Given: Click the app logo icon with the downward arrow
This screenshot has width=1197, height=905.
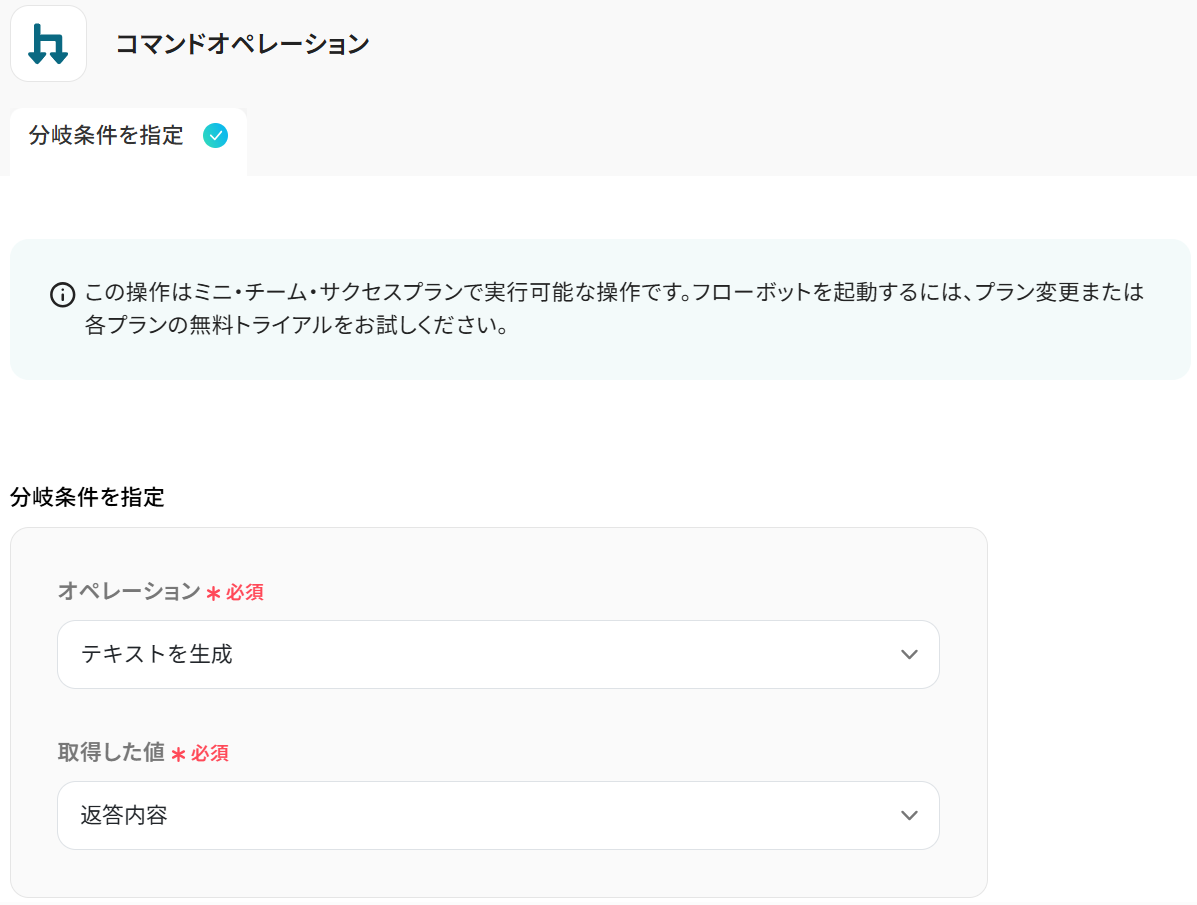Looking at the screenshot, I should [48, 44].
